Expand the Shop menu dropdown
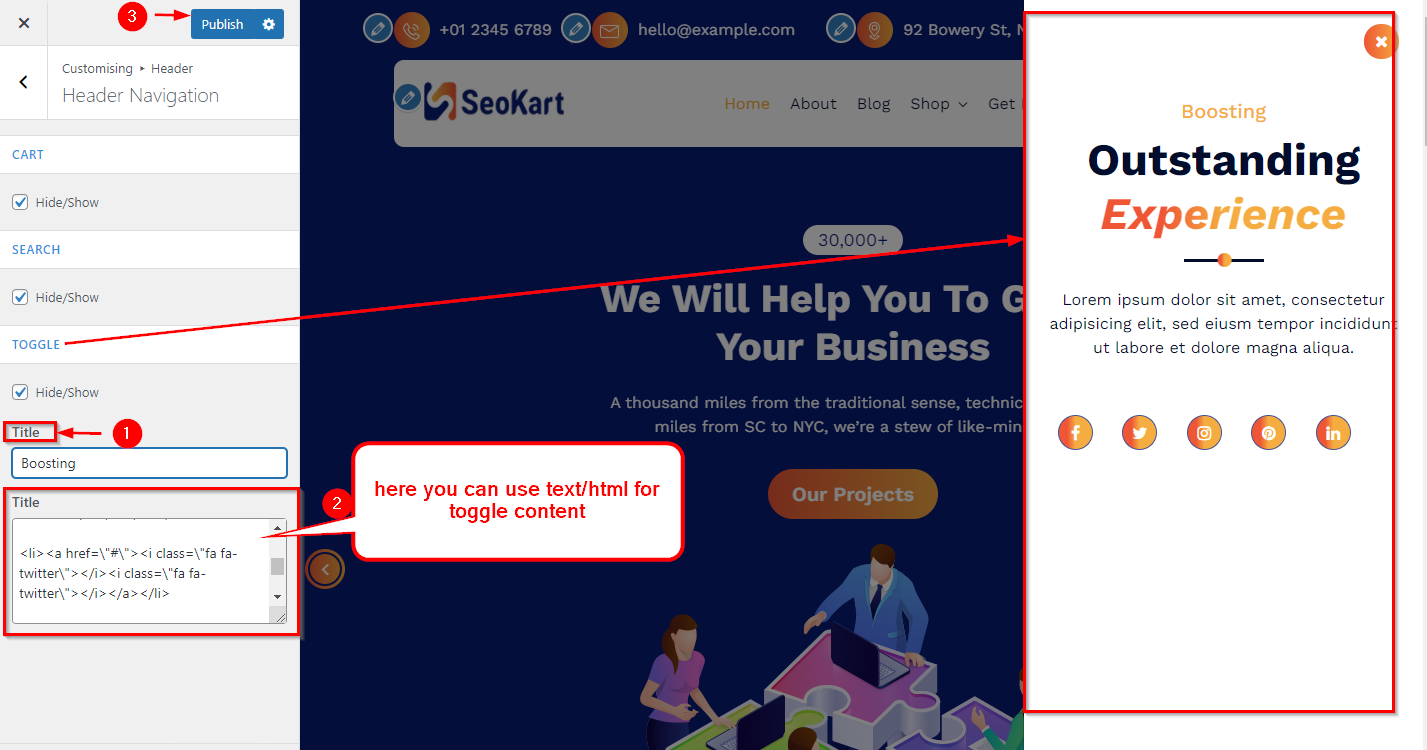The width and height of the screenshot is (1427, 750). point(939,104)
